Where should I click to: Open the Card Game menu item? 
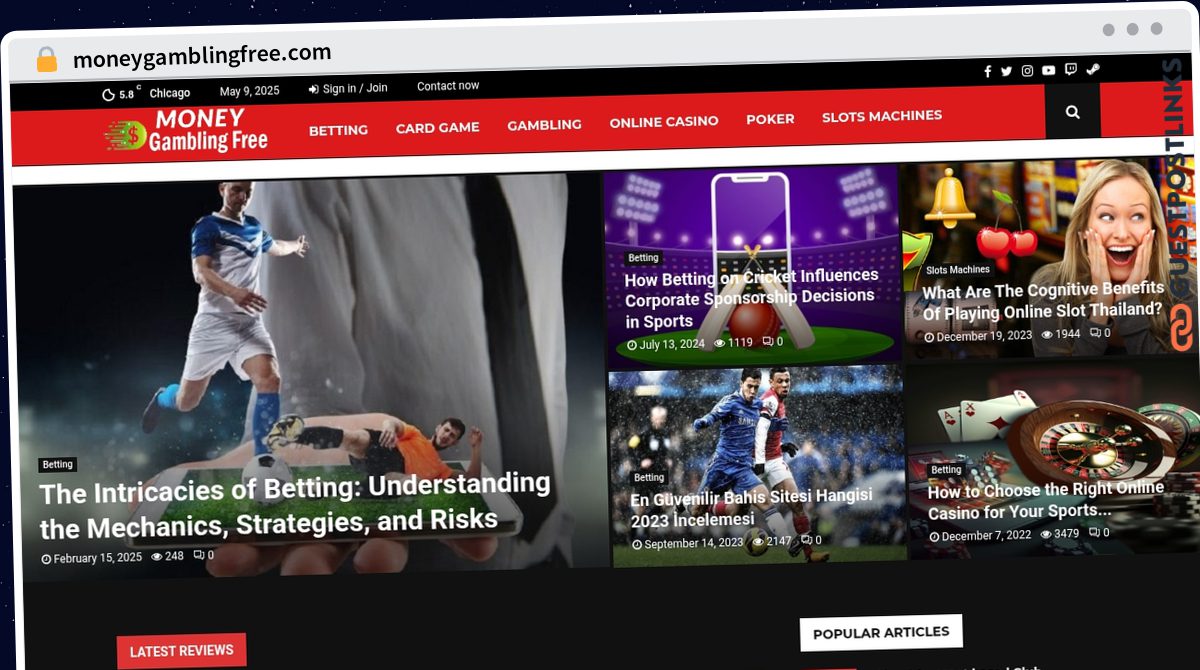point(437,128)
